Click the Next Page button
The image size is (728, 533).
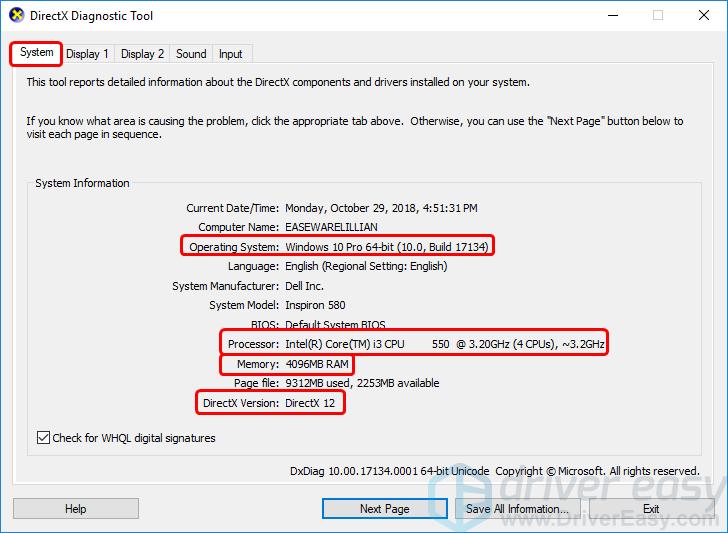pos(384,509)
